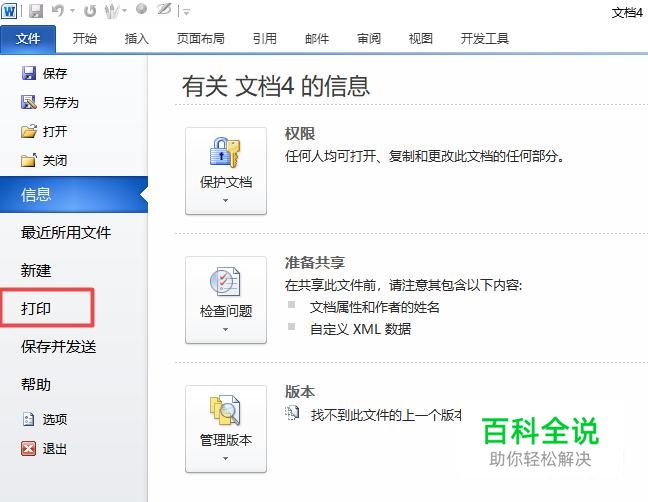The image size is (648, 502).
Task: Choose 保存并发送 from the File menu
Action: pyautogui.click(x=59, y=347)
